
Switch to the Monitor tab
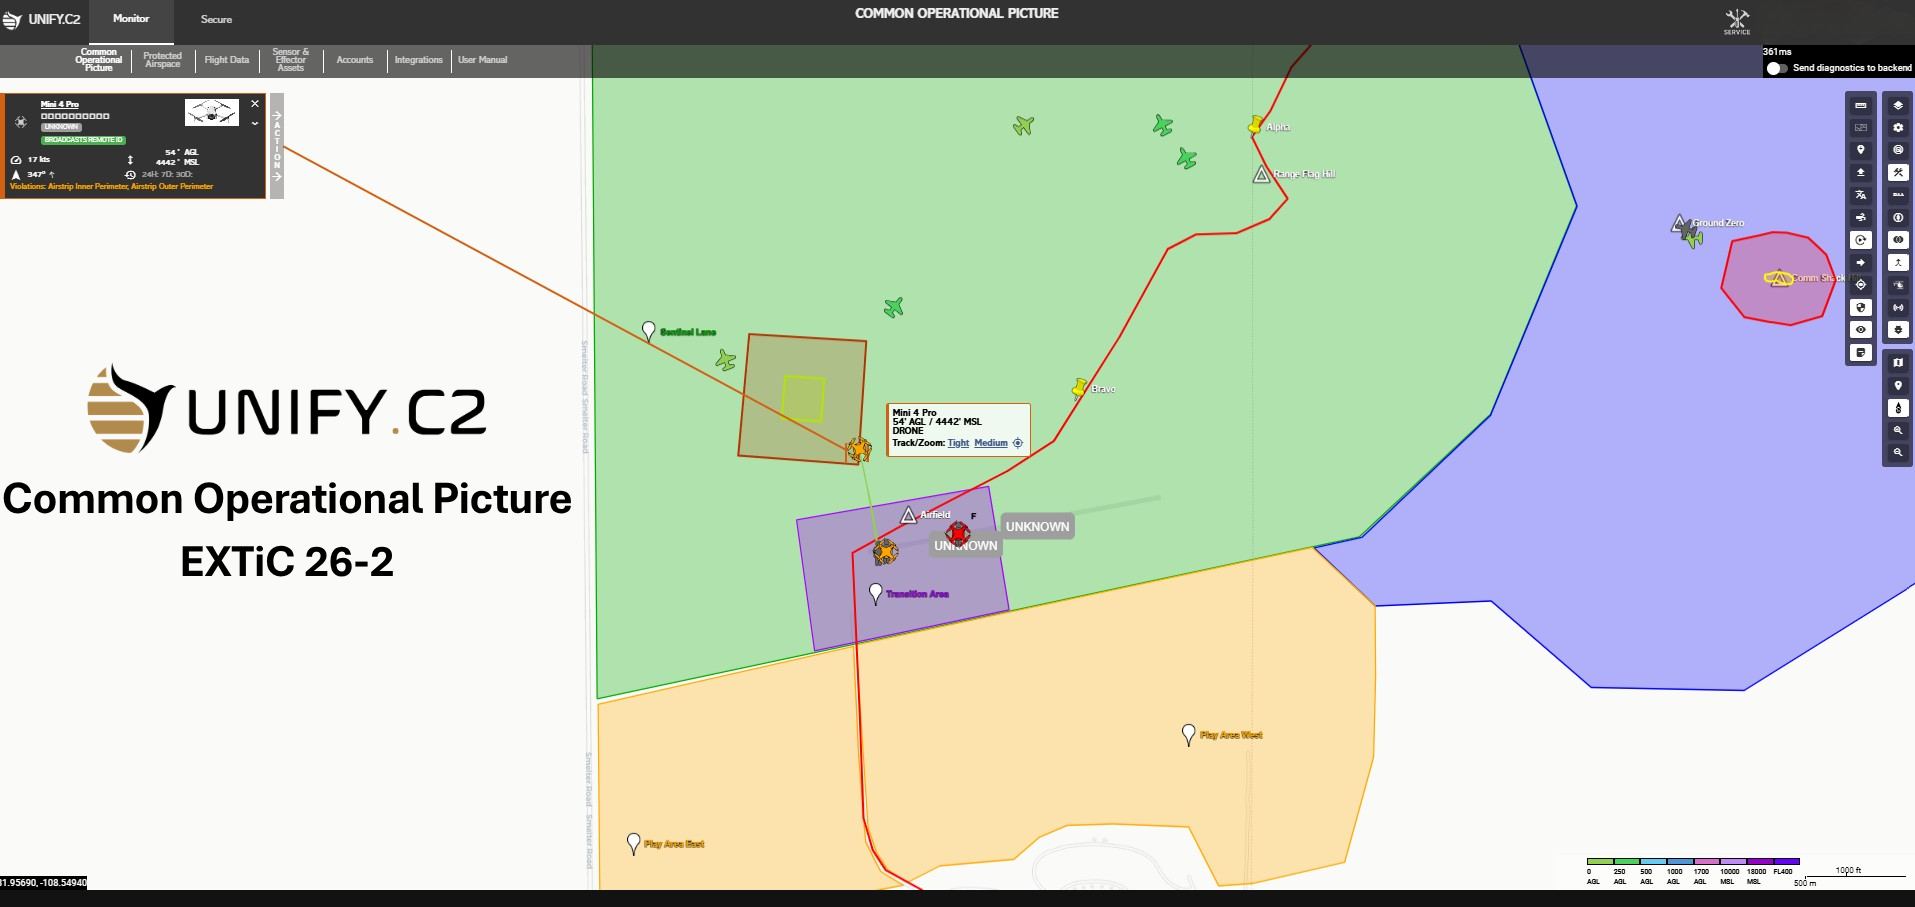click(x=131, y=19)
